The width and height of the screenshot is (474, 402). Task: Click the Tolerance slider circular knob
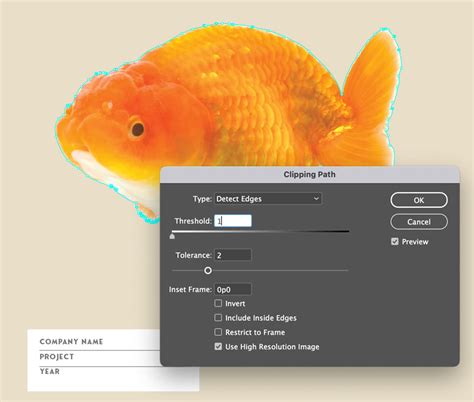click(208, 270)
